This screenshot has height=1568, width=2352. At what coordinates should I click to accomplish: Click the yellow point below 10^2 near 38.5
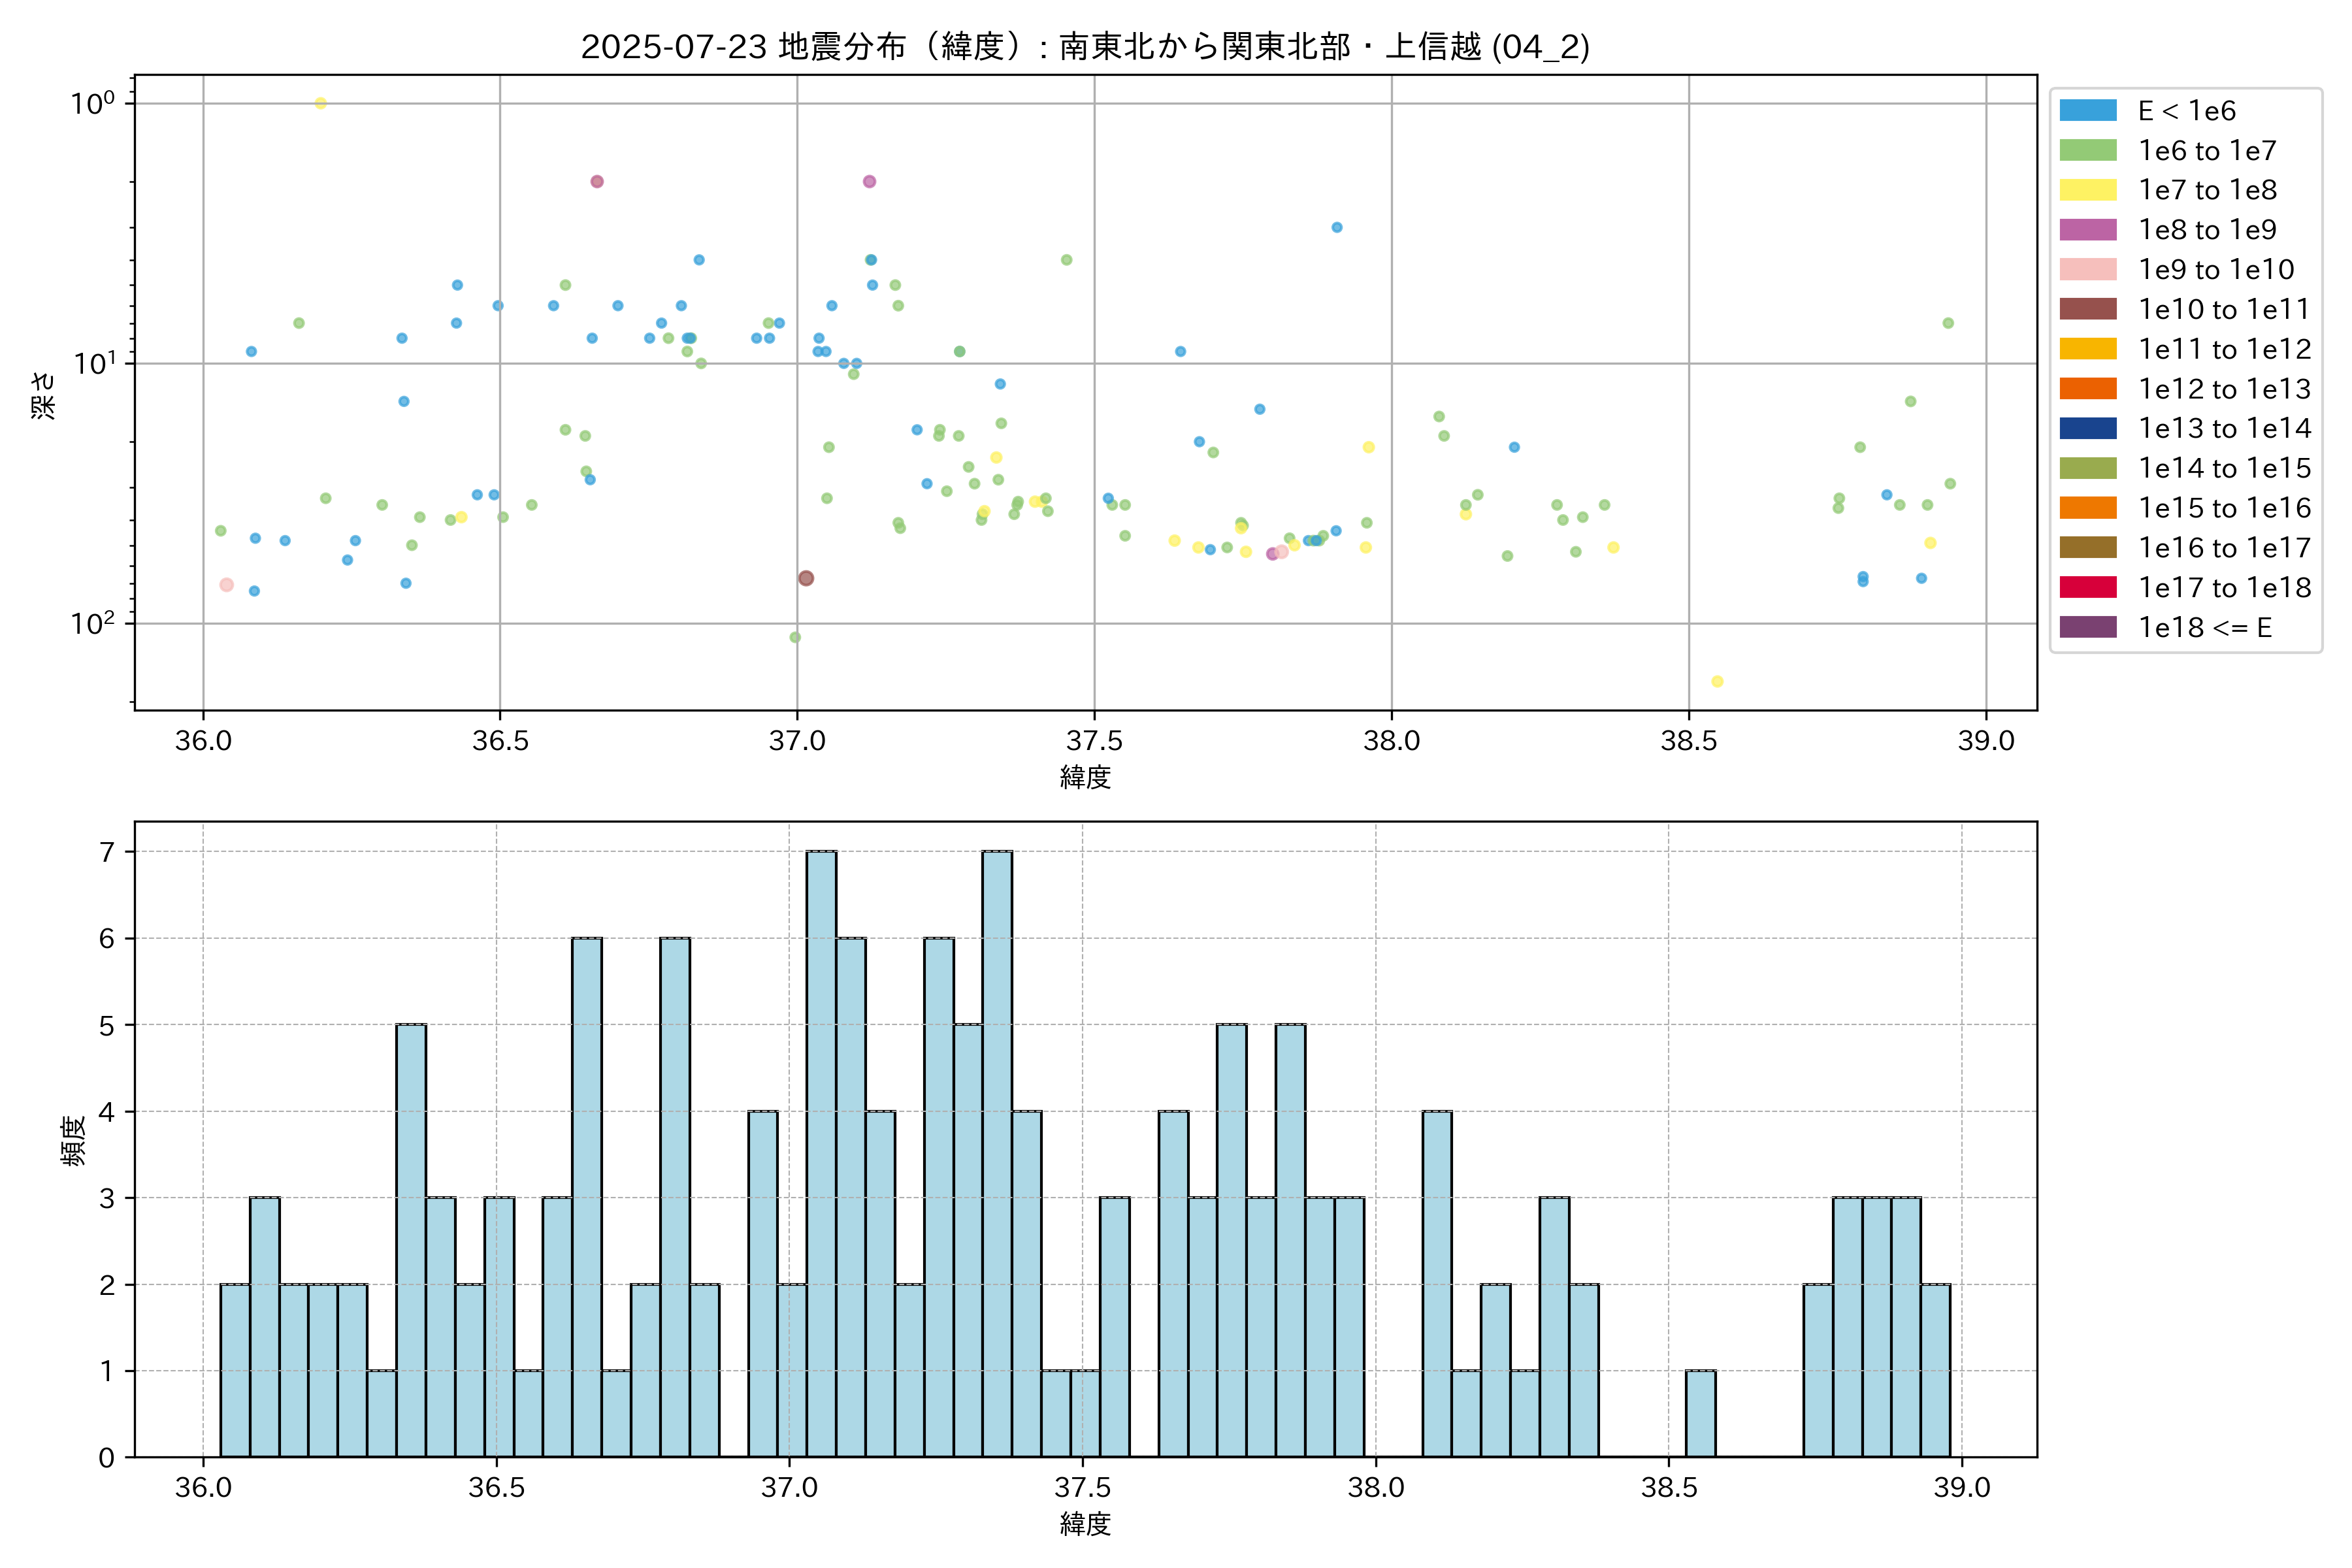(x=1717, y=682)
